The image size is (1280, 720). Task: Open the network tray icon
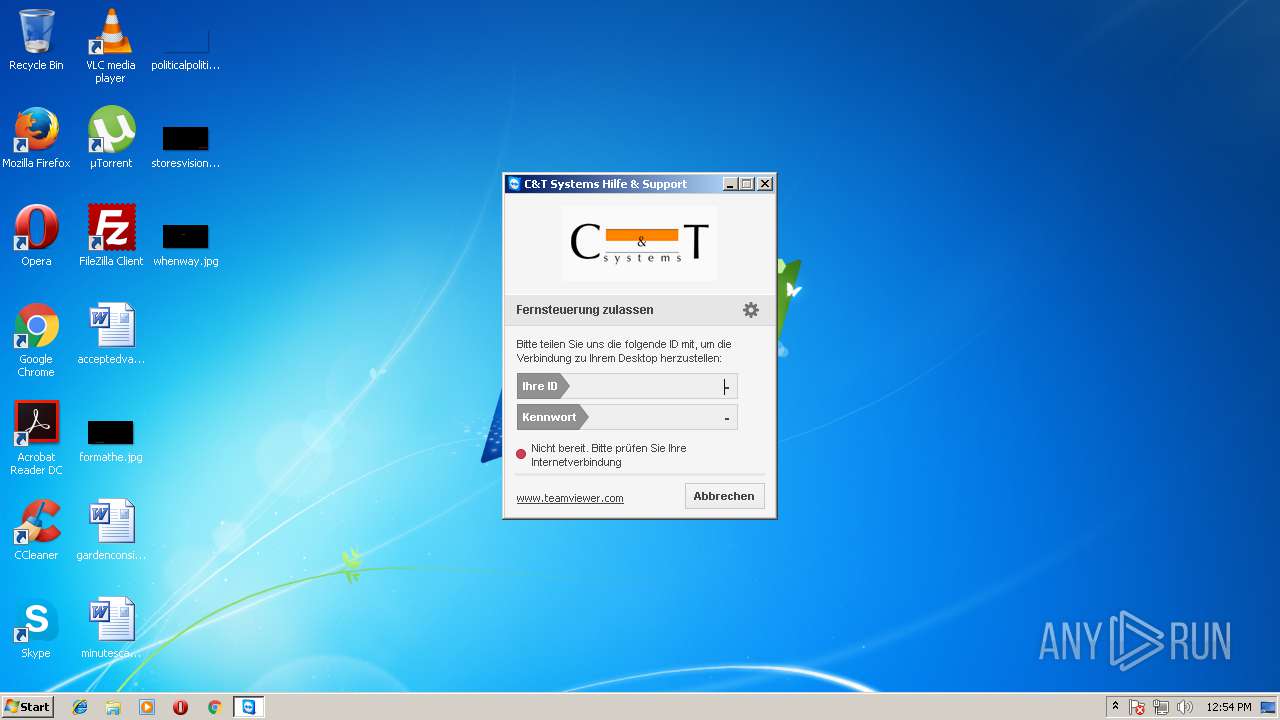[1161, 707]
